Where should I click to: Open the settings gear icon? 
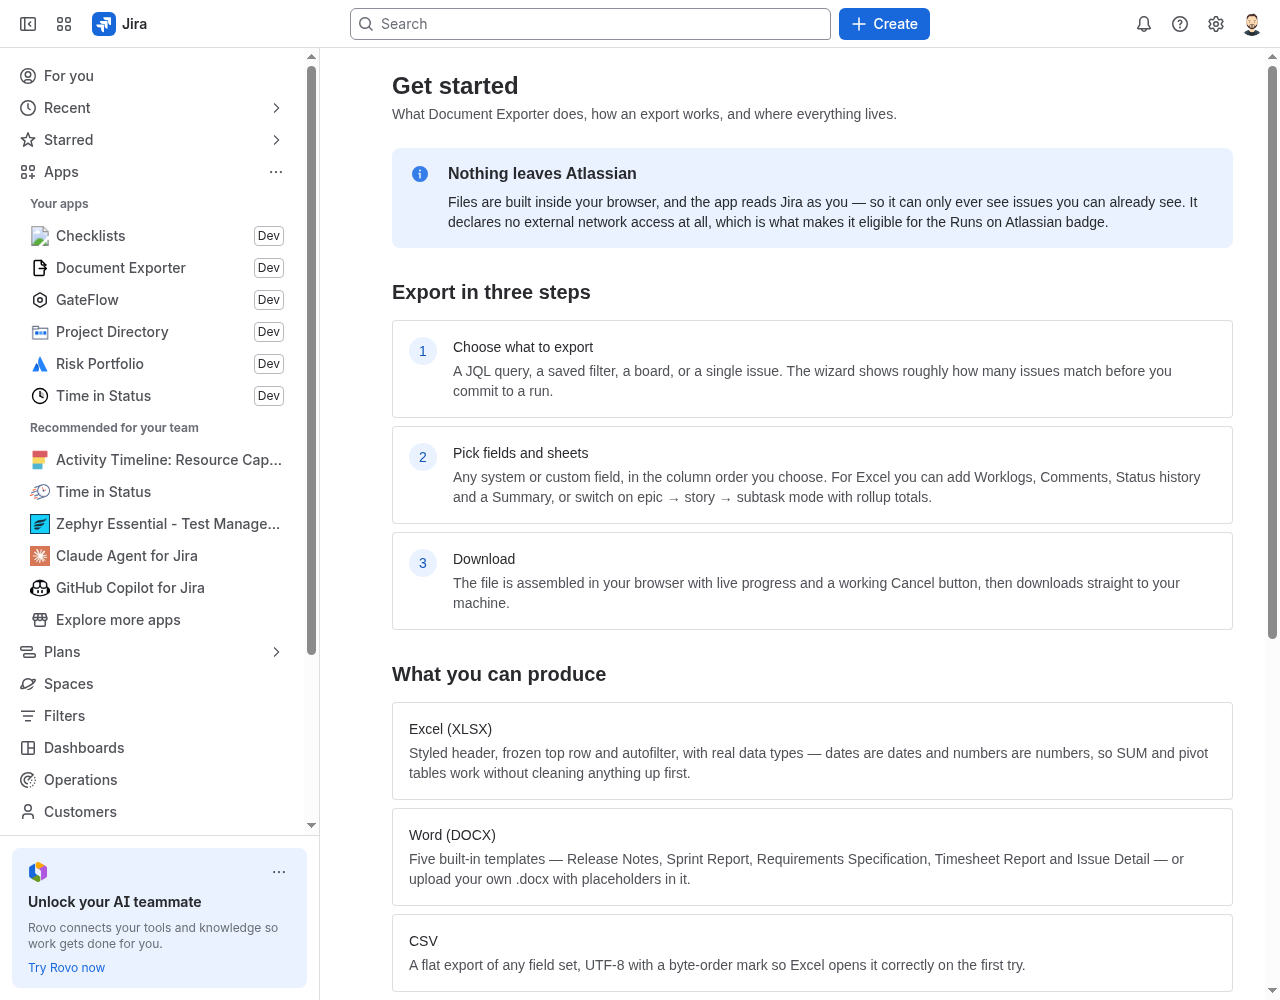[1216, 24]
